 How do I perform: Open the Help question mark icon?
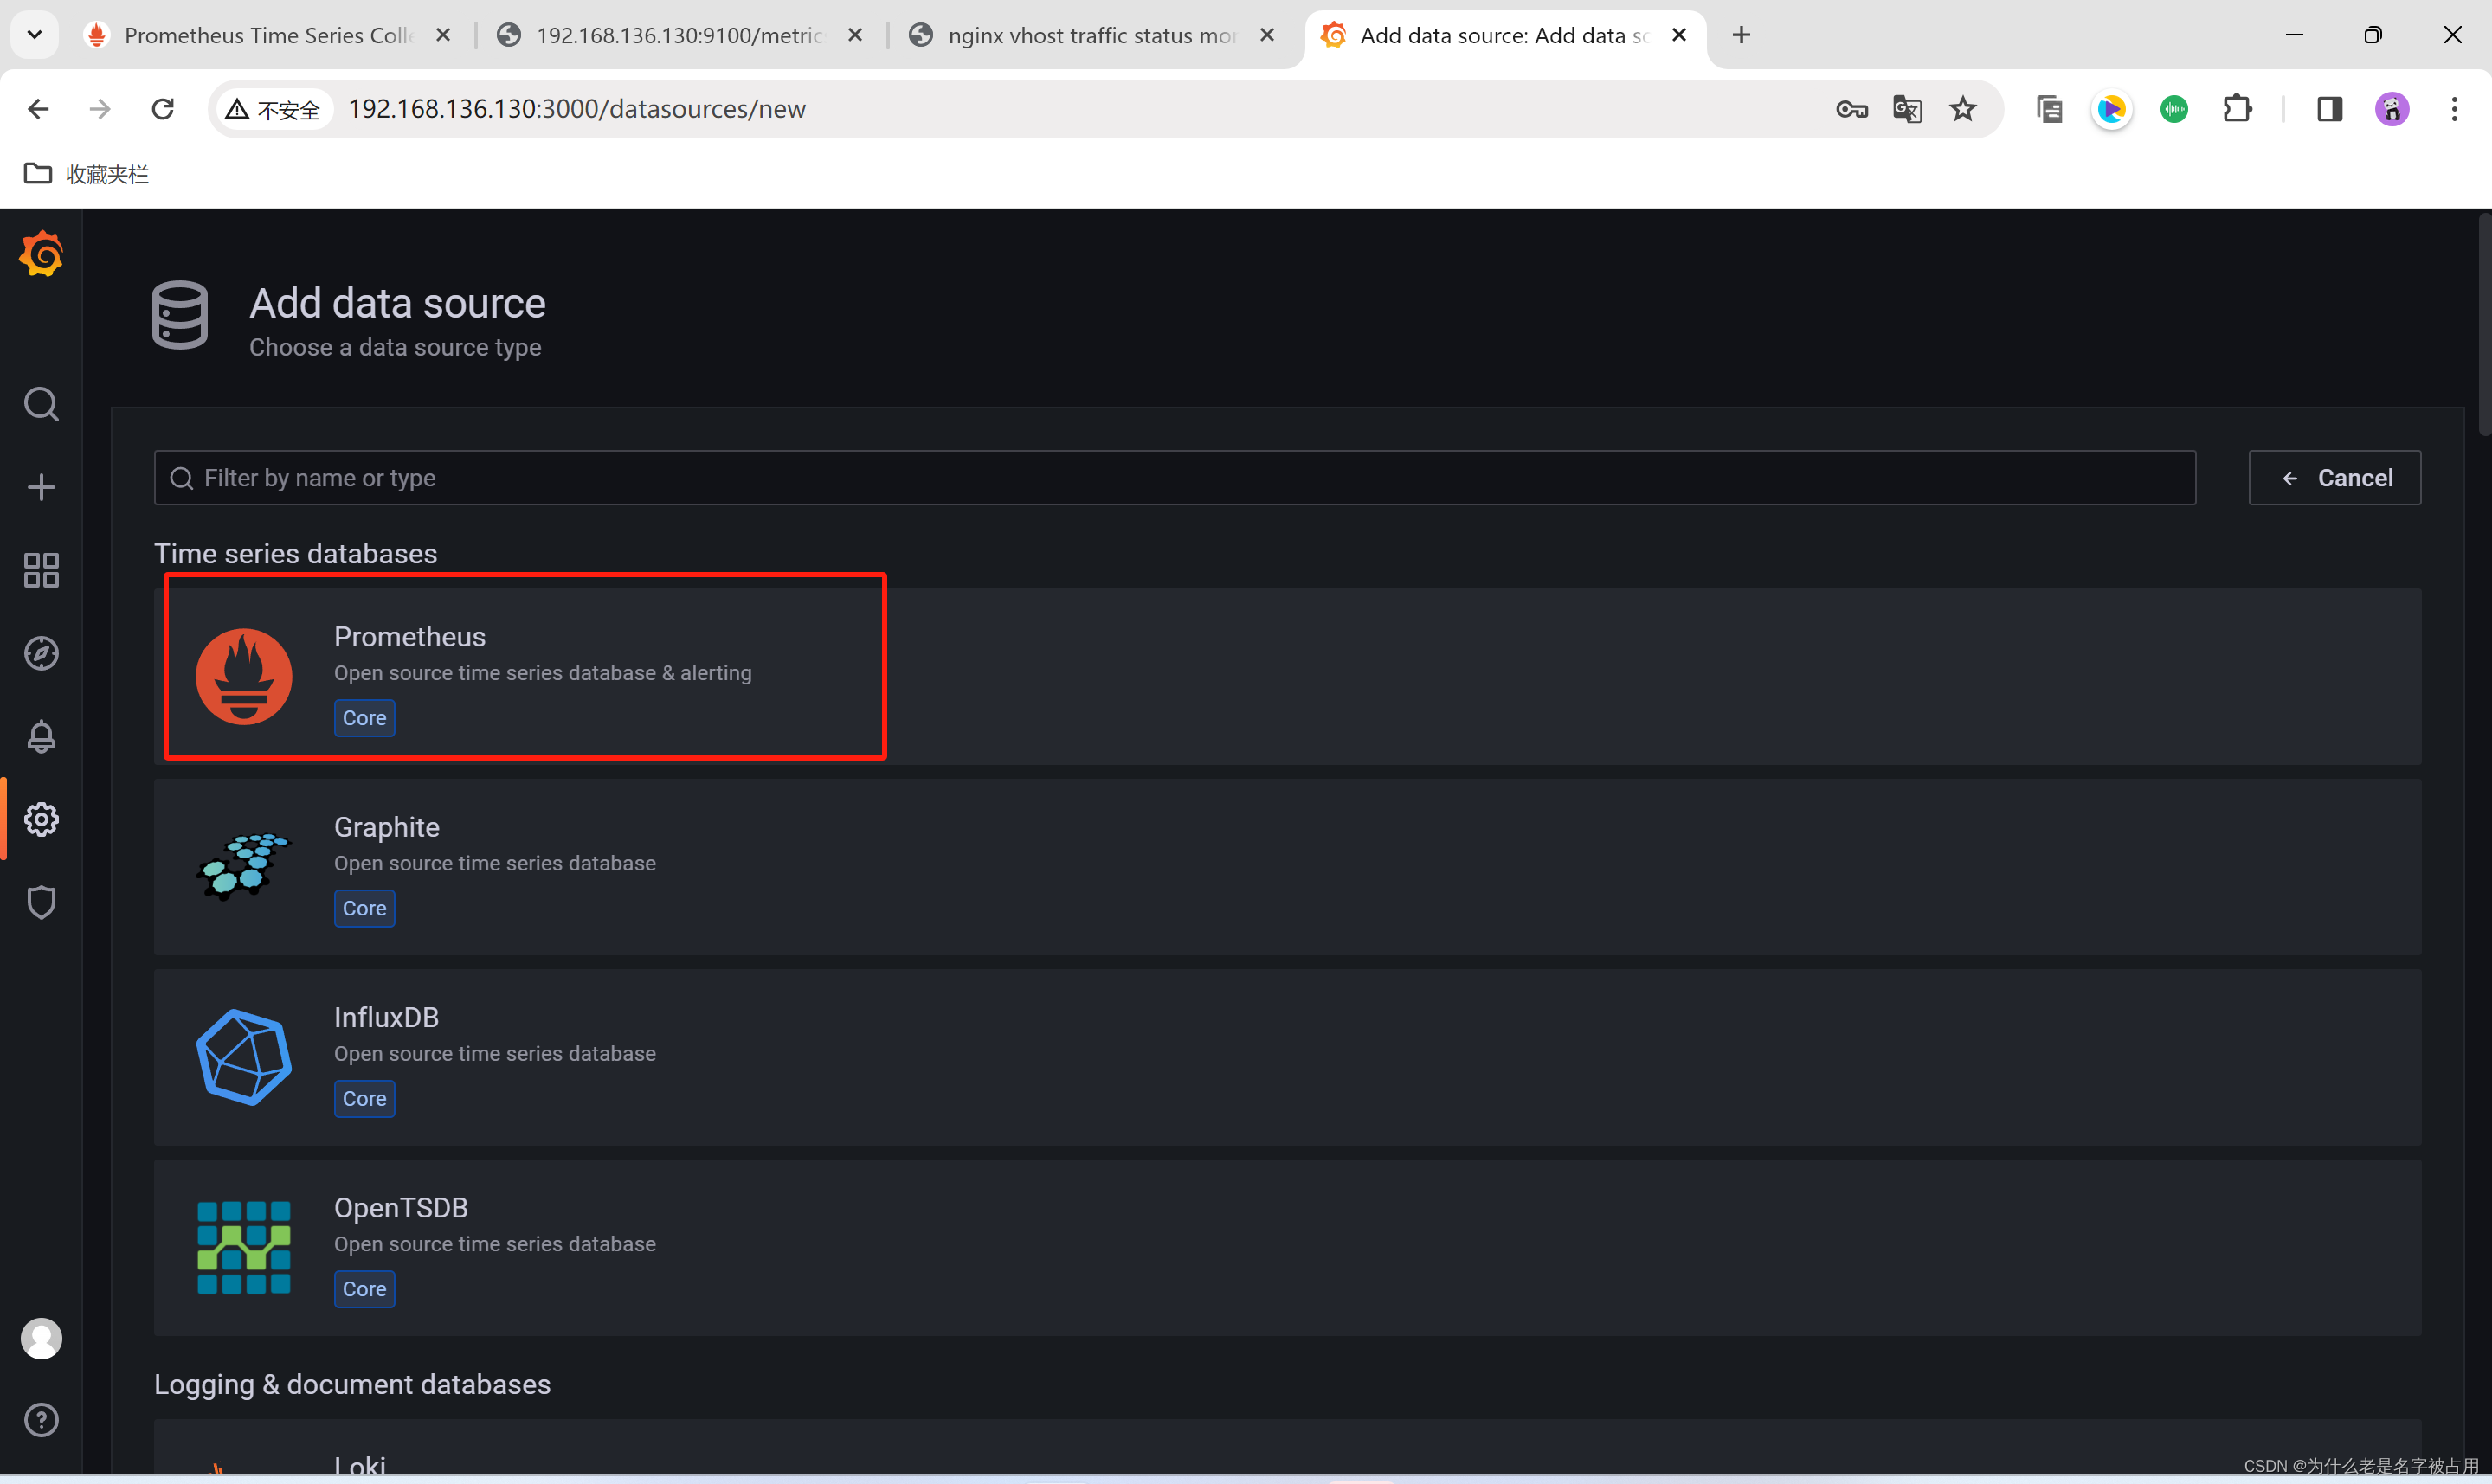(x=41, y=1420)
